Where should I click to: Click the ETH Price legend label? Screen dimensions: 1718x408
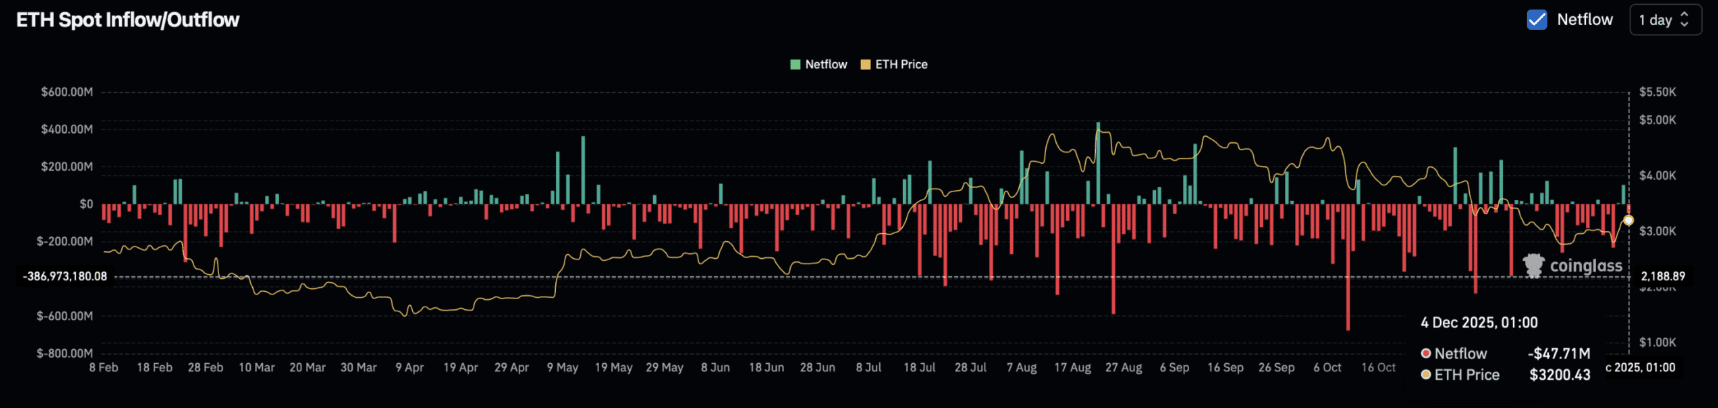pyautogui.click(x=901, y=64)
